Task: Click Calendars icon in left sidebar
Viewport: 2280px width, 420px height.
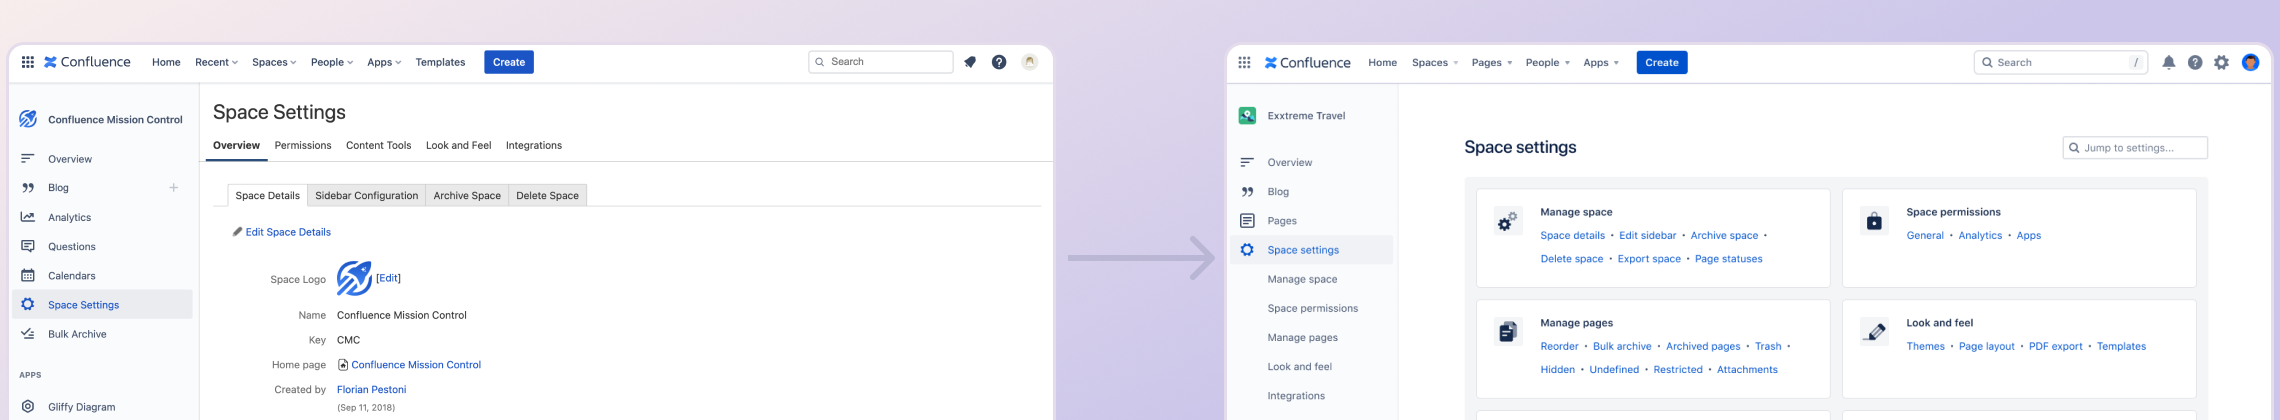Action: point(28,275)
